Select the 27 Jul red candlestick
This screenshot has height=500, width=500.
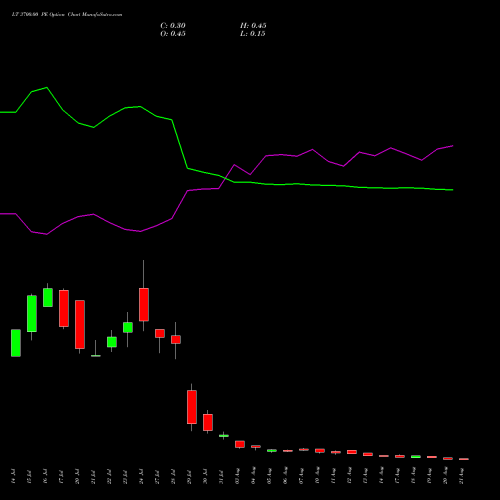coord(160,333)
